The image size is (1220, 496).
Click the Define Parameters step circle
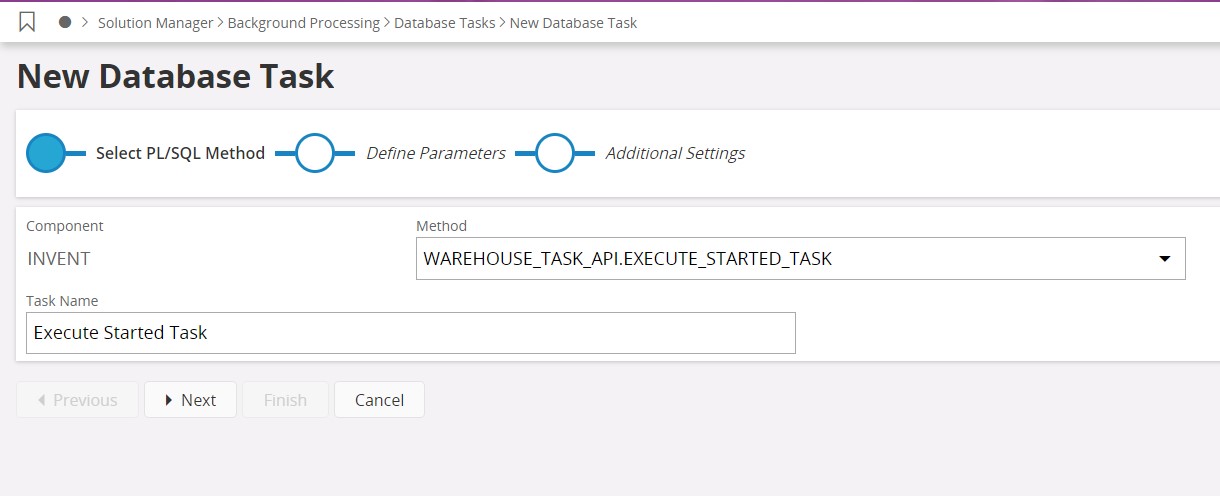coord(315,153)
